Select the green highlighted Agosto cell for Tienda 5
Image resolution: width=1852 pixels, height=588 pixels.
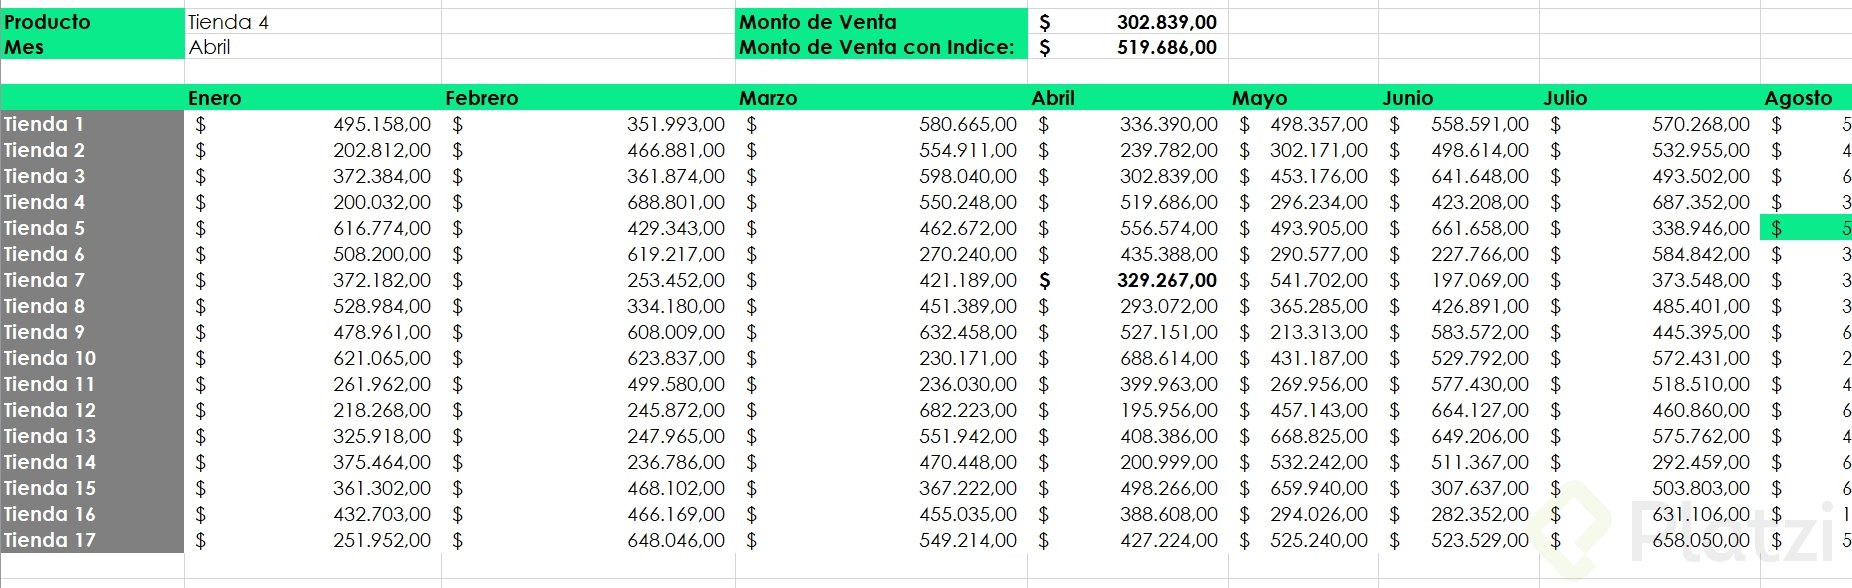click(x=1806, y=228)
